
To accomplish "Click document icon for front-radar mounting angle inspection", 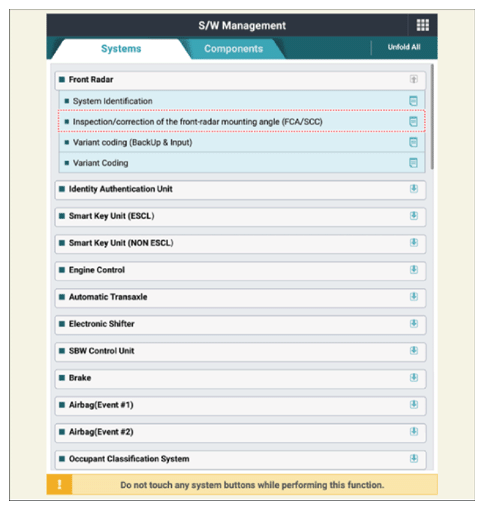I will pos(413,121).
